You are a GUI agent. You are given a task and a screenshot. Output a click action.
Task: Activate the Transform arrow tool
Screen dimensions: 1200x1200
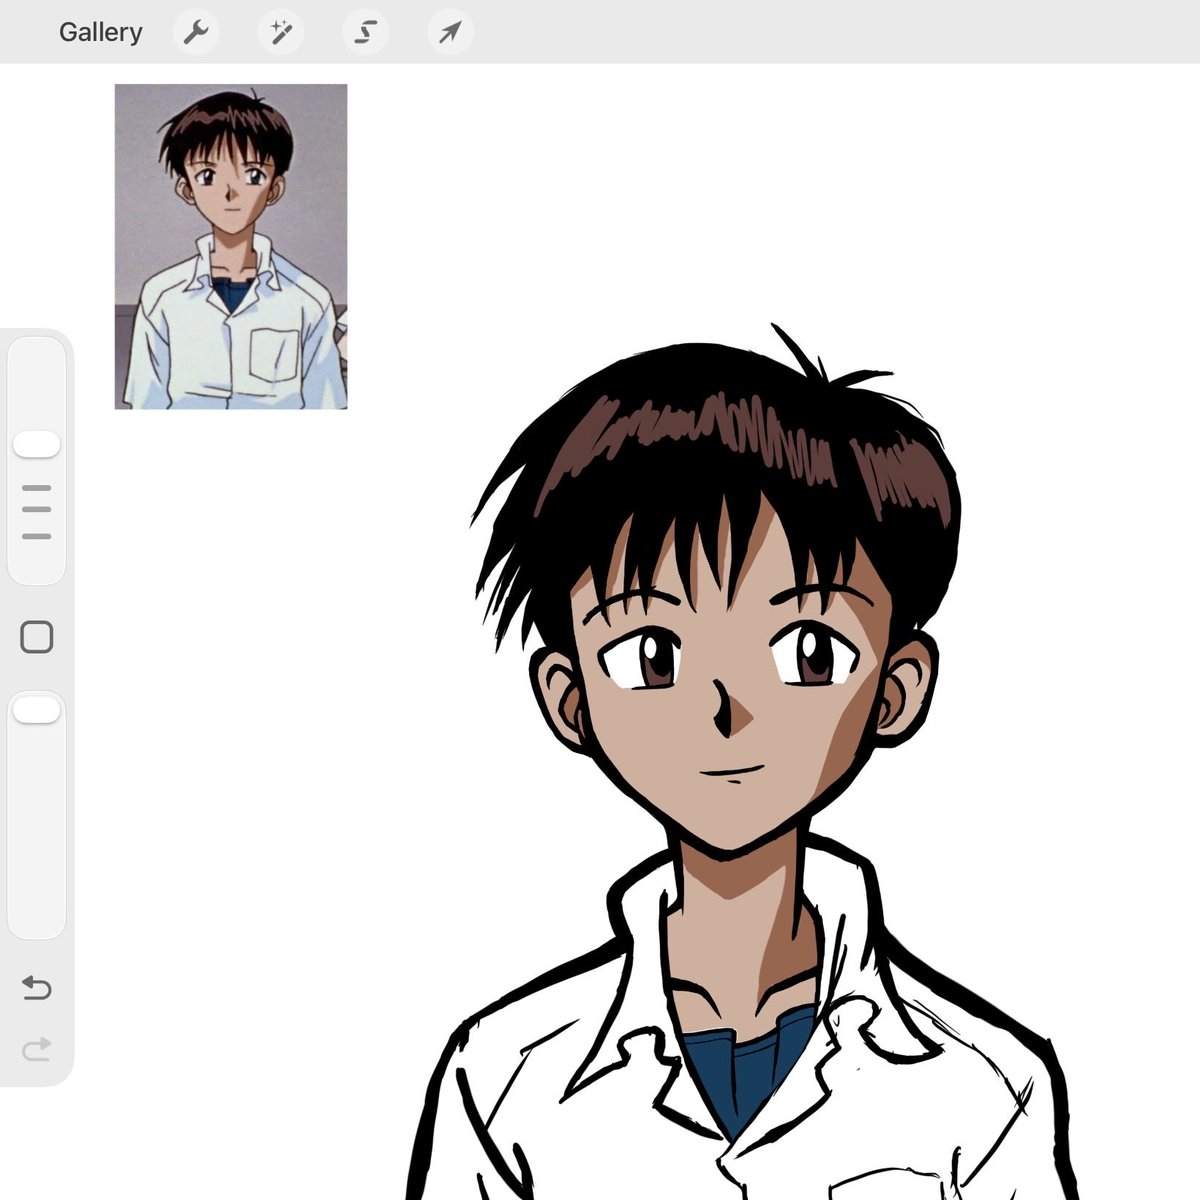pos(450,32)
